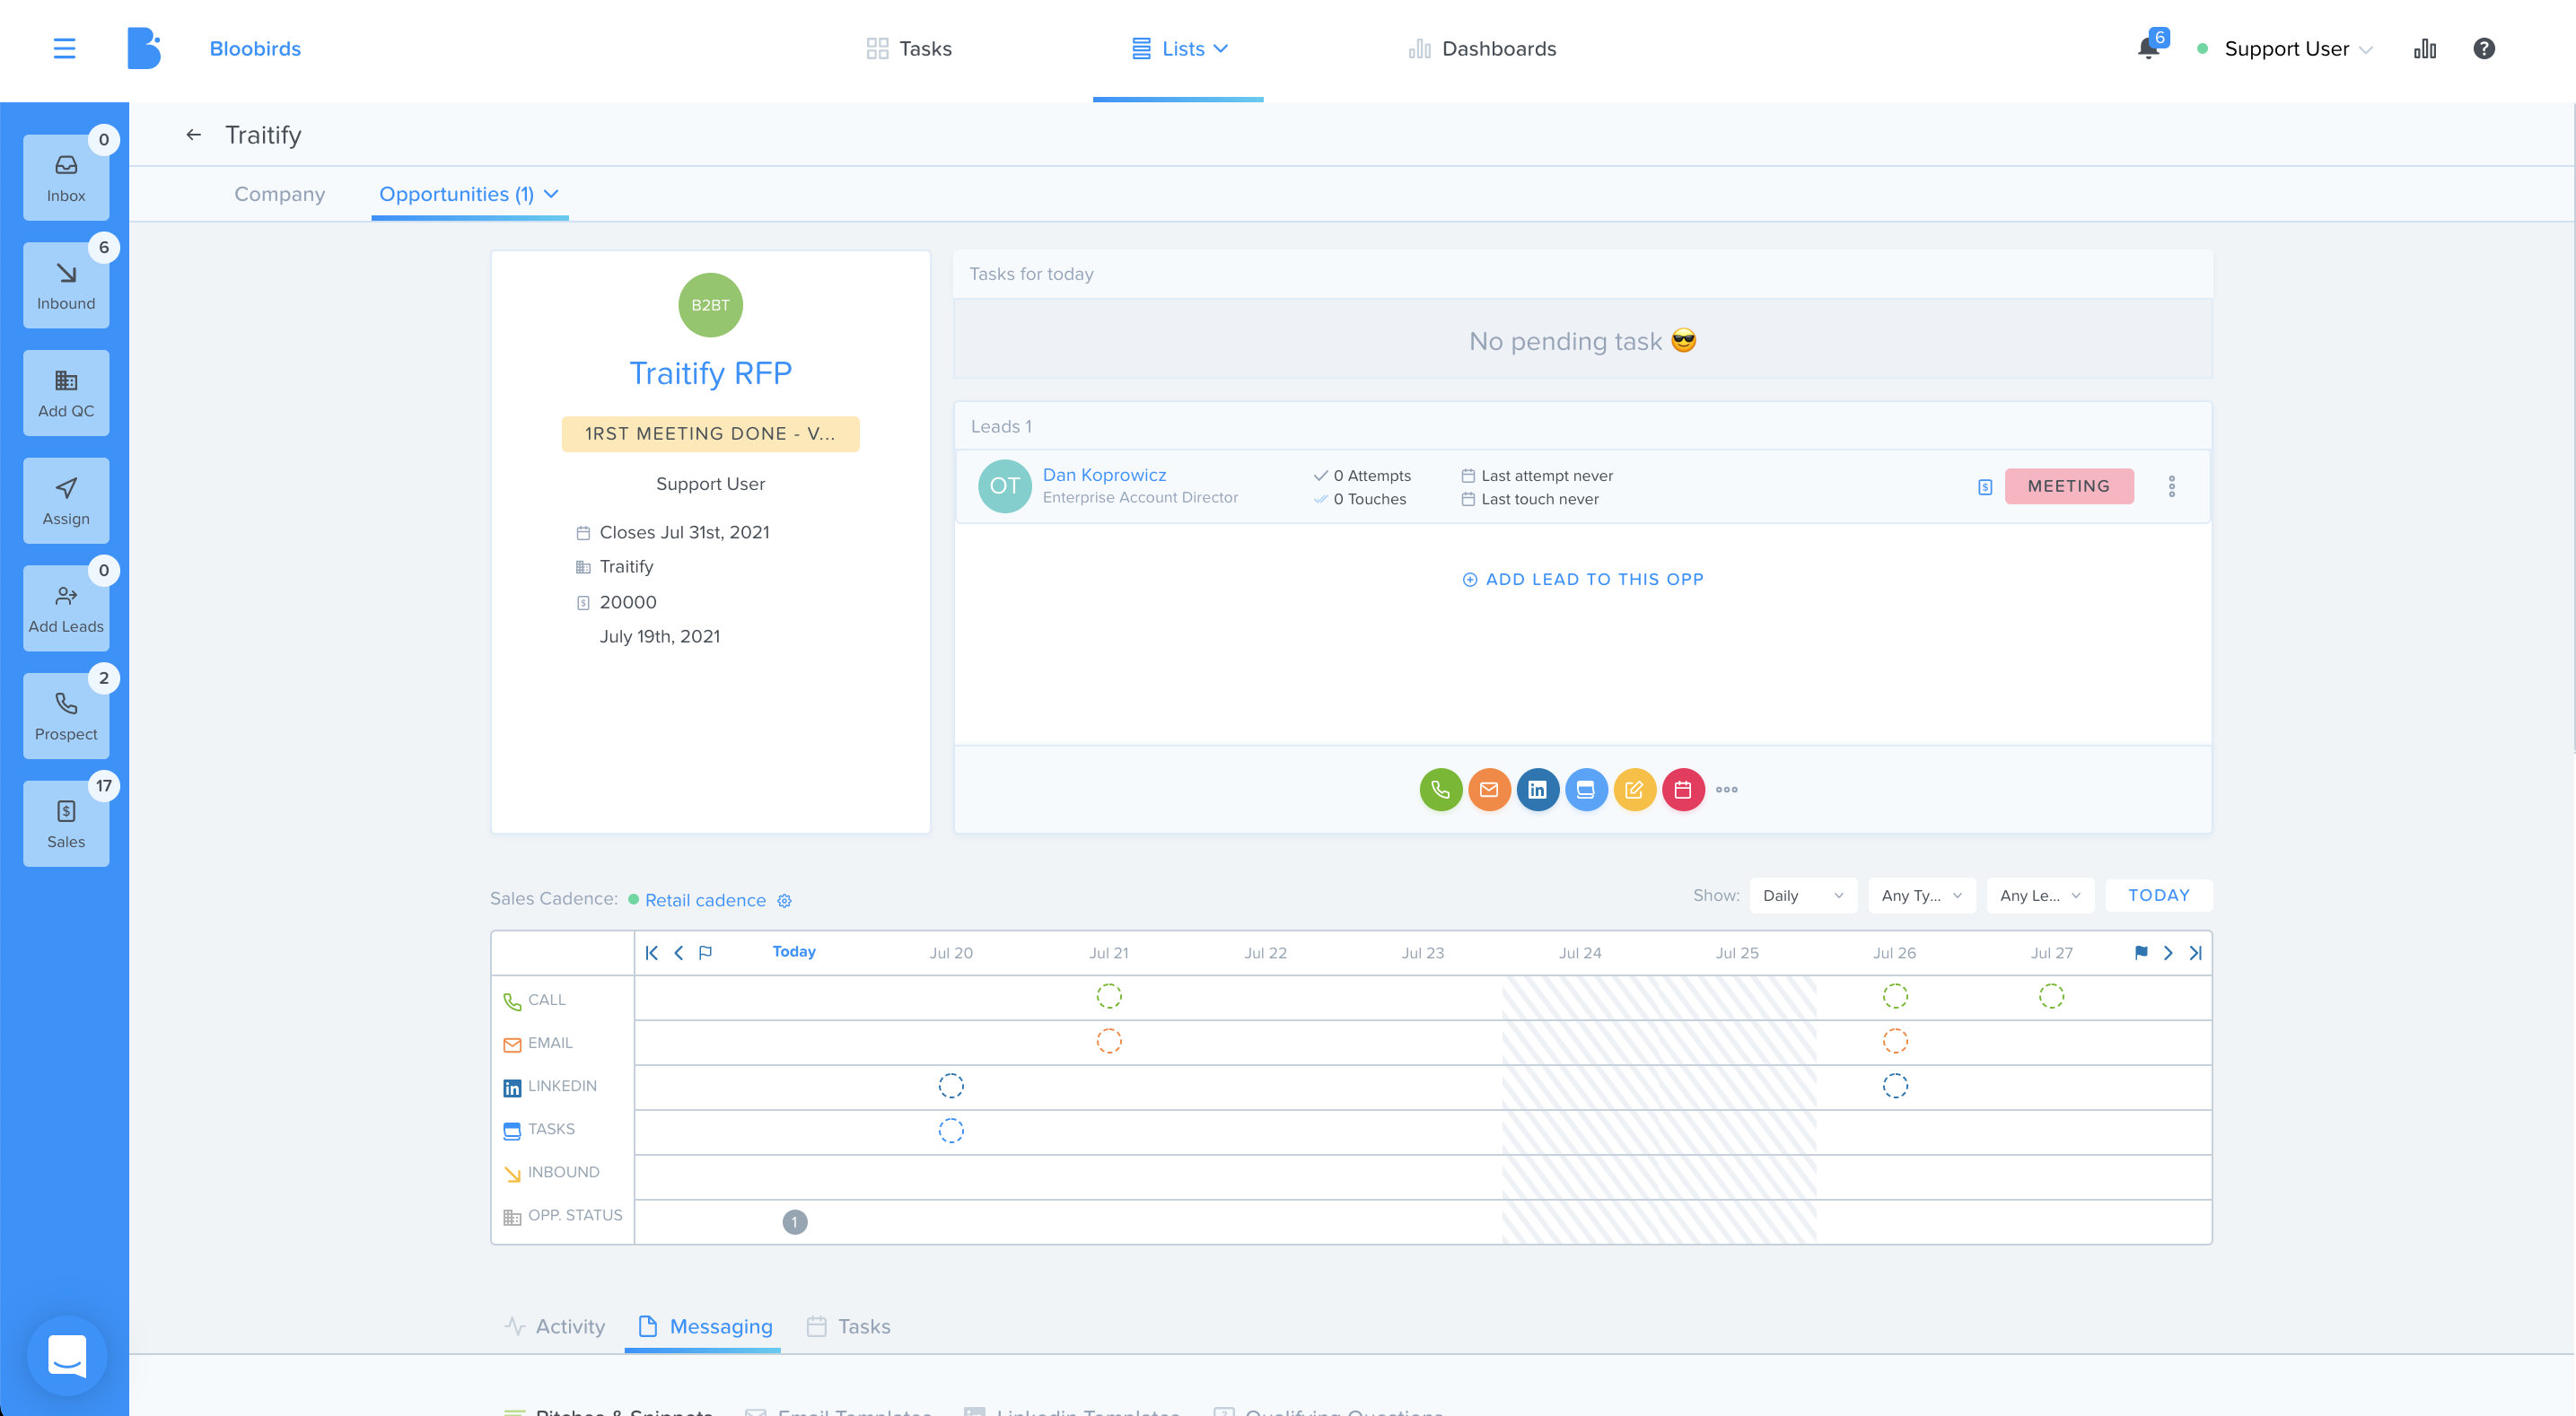Screen dimensions: 2576x1416
Task: Click the Bloobirds logo icon
Action: [144, 48]
